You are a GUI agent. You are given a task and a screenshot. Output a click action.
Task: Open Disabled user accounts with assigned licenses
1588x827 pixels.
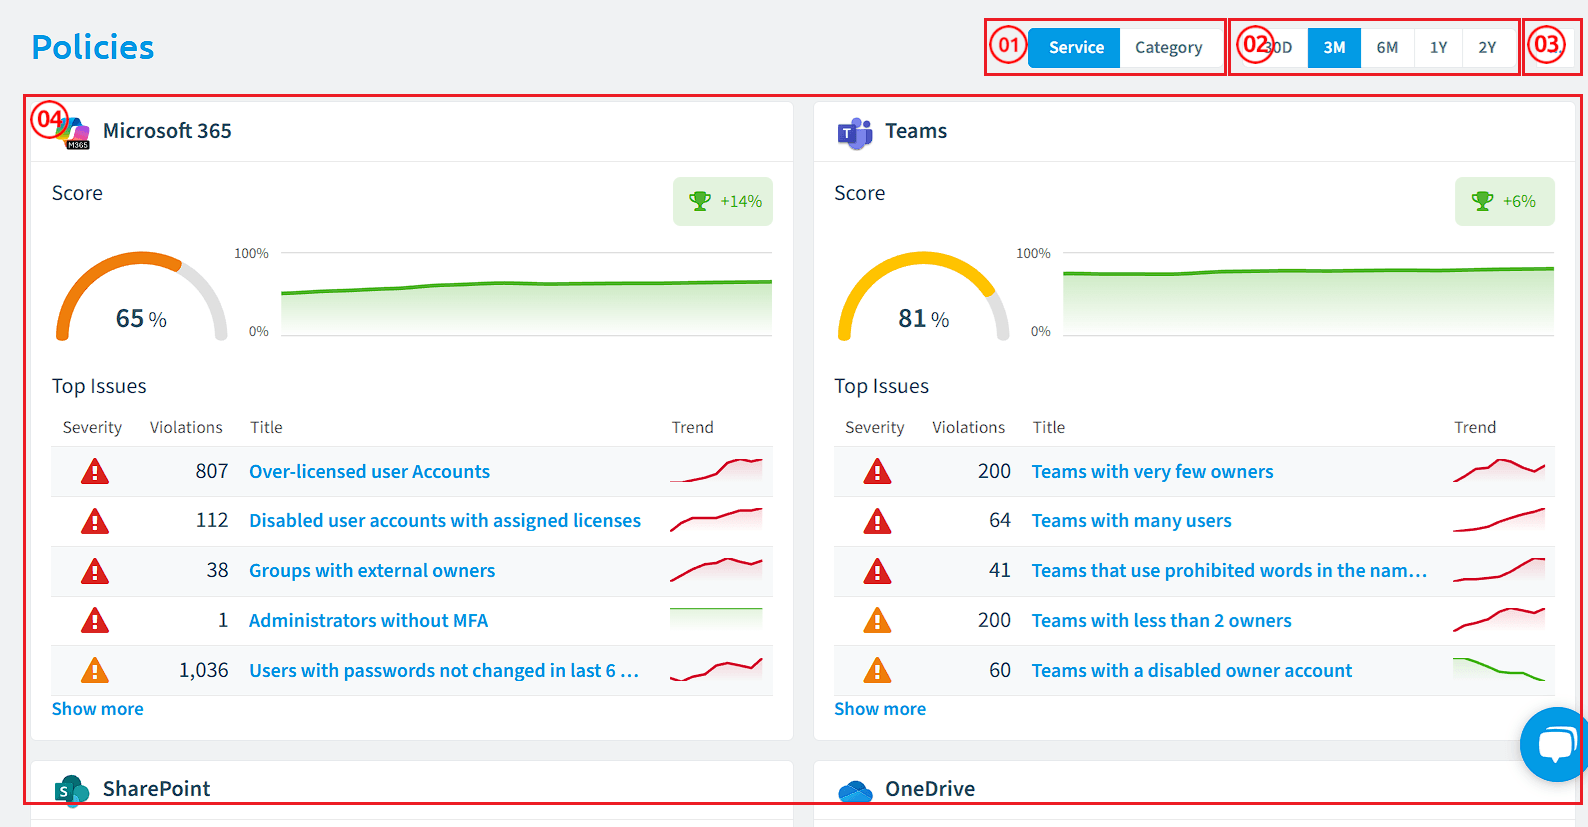pyautogui.click(x=445, y=521)
